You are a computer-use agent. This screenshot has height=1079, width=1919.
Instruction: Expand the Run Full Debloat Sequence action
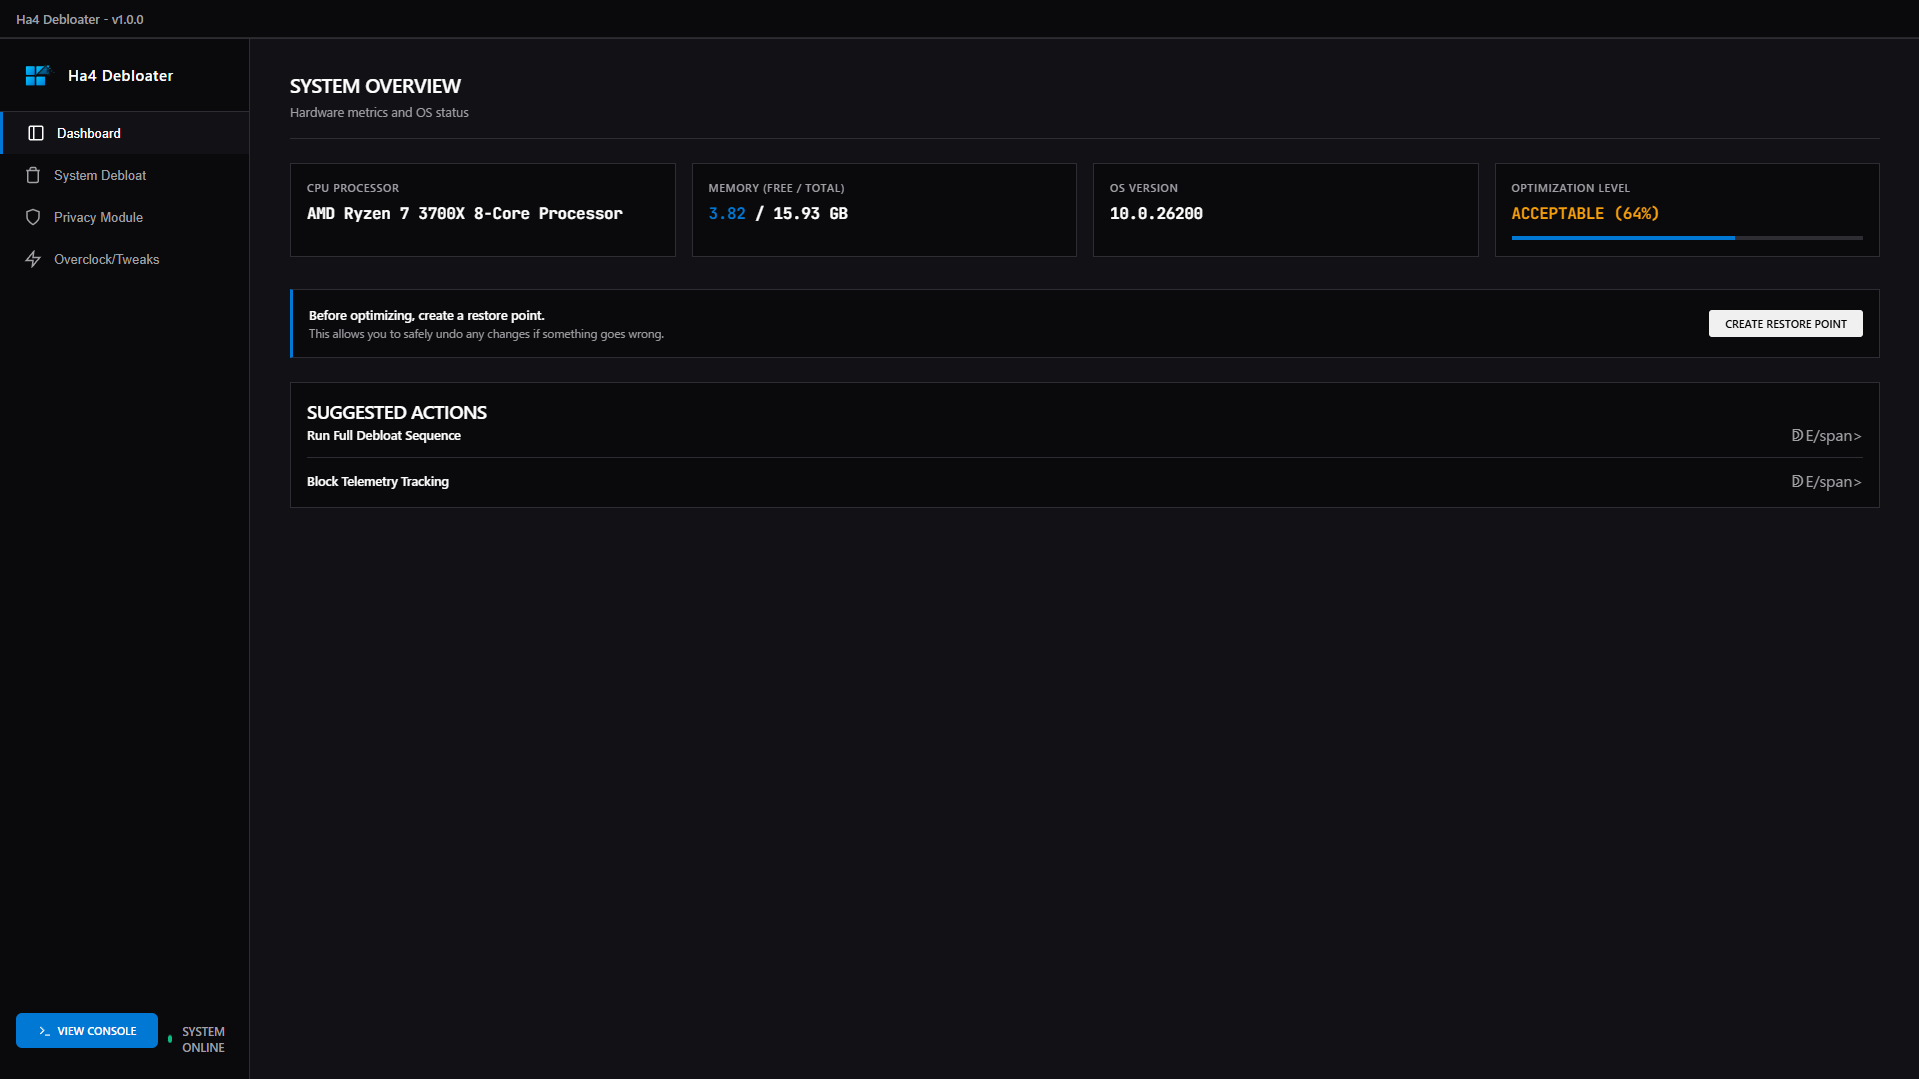[x=383, y=435]
